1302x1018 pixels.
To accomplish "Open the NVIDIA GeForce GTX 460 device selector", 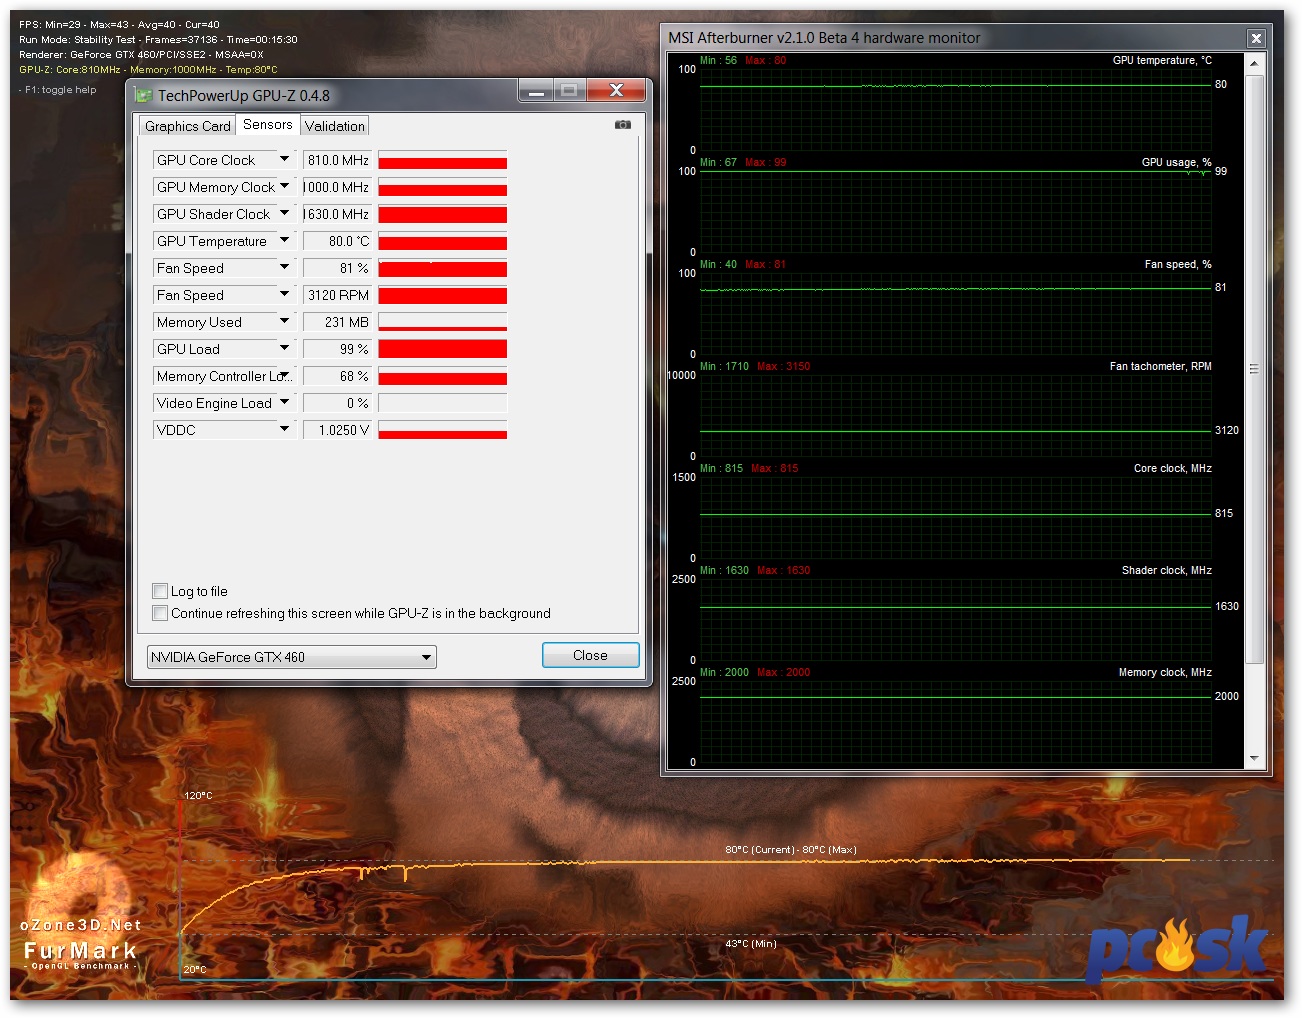I will (292, 657).
